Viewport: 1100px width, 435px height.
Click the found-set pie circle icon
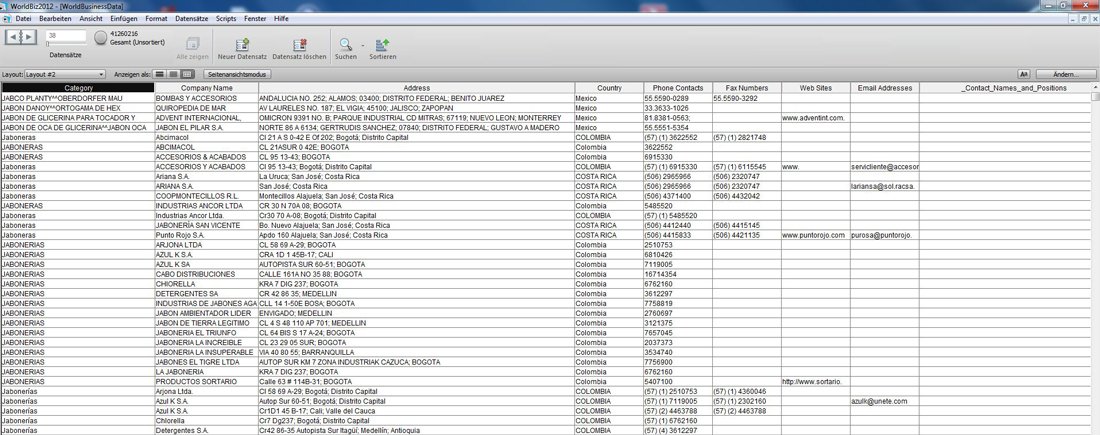[101, 38]
